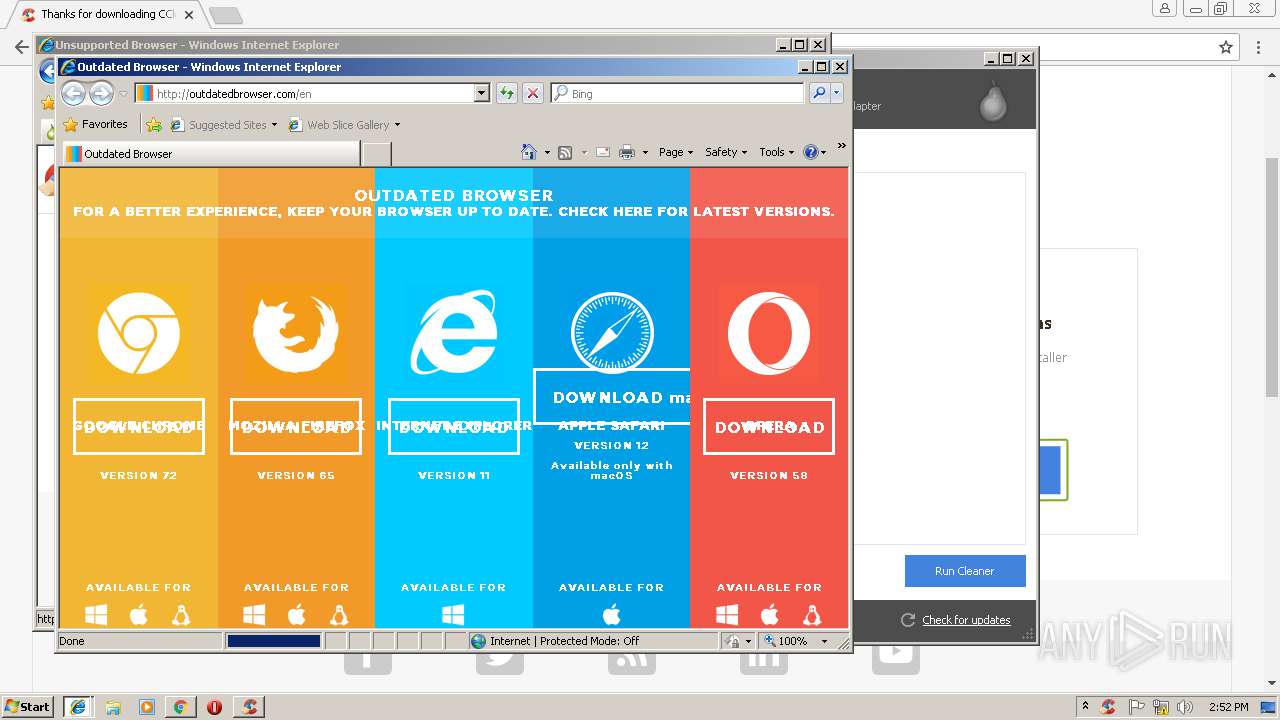Click the Home icon in command bar
The height and width of the screenshot is (720, 1280).
tap(529, 152)
